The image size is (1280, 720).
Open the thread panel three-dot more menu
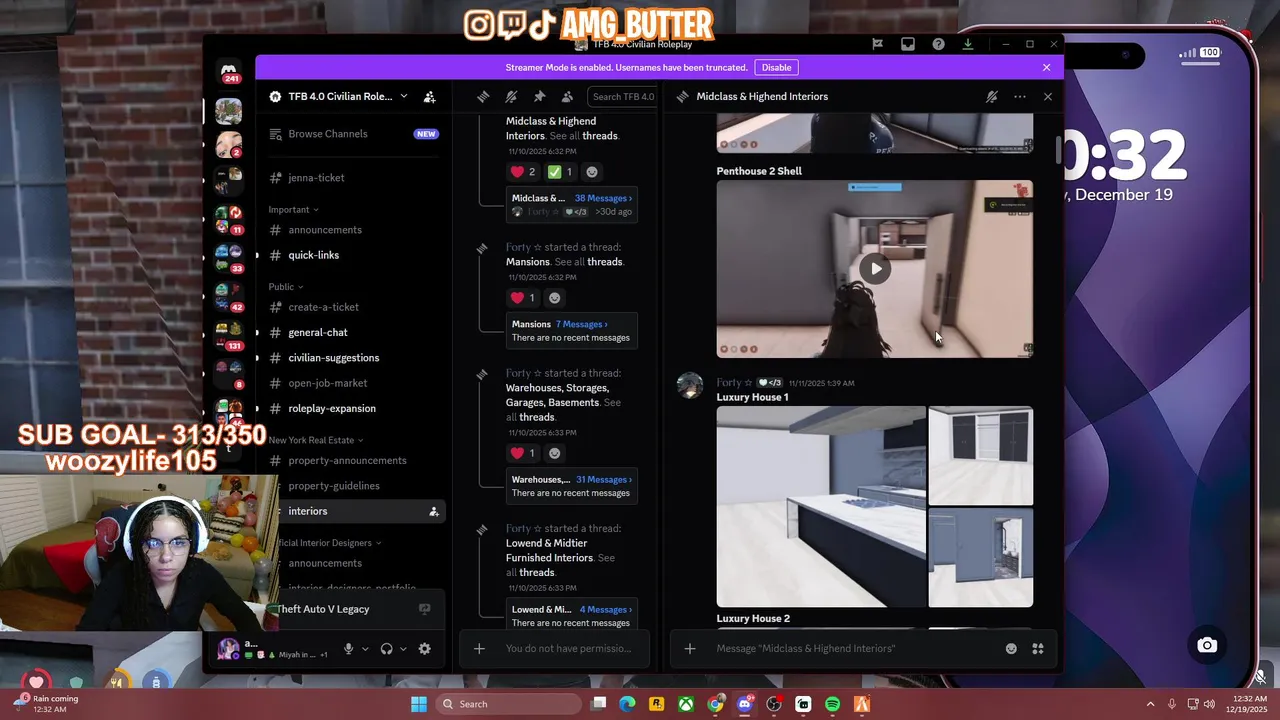coord(1019,97)
